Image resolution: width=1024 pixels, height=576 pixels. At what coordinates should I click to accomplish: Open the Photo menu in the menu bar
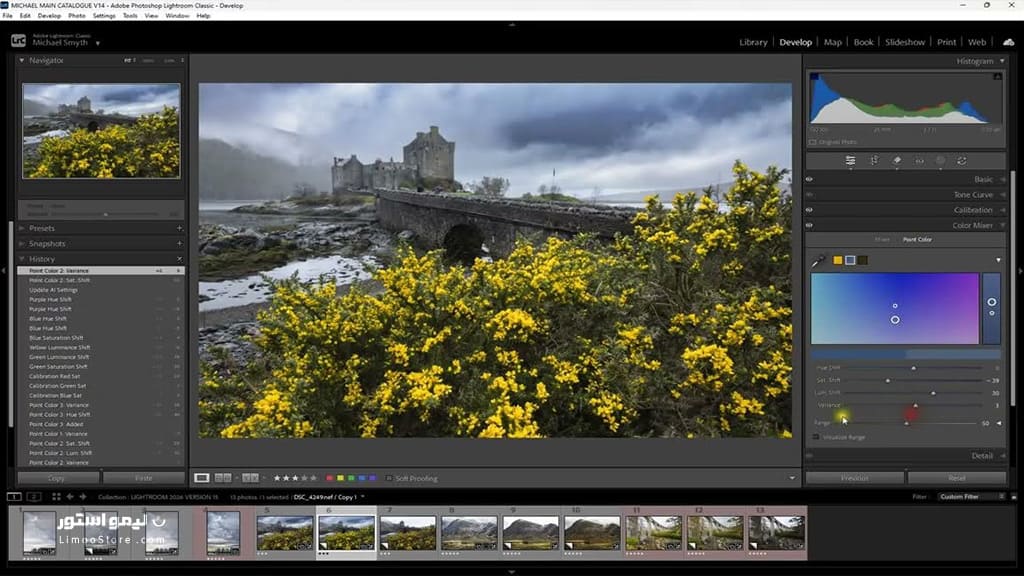(77, 16)
